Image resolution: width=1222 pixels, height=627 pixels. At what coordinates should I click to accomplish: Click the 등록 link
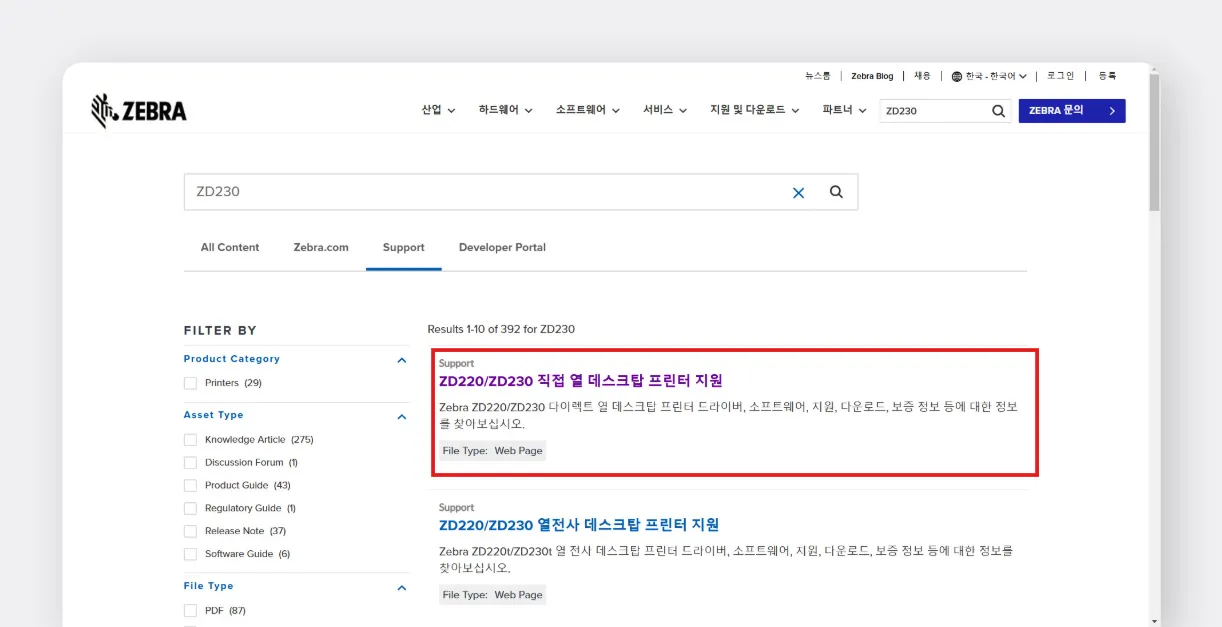[x=1107, y=76]
